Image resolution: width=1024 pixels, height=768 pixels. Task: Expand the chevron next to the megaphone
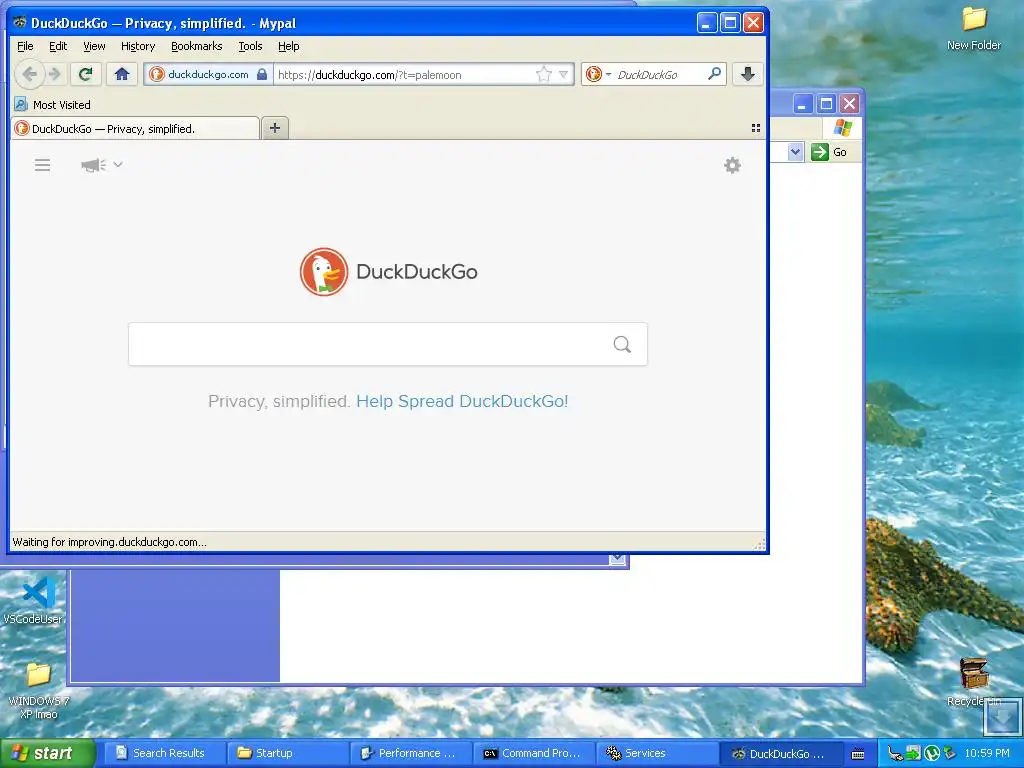pyautogui.click(x=118, y=165)
